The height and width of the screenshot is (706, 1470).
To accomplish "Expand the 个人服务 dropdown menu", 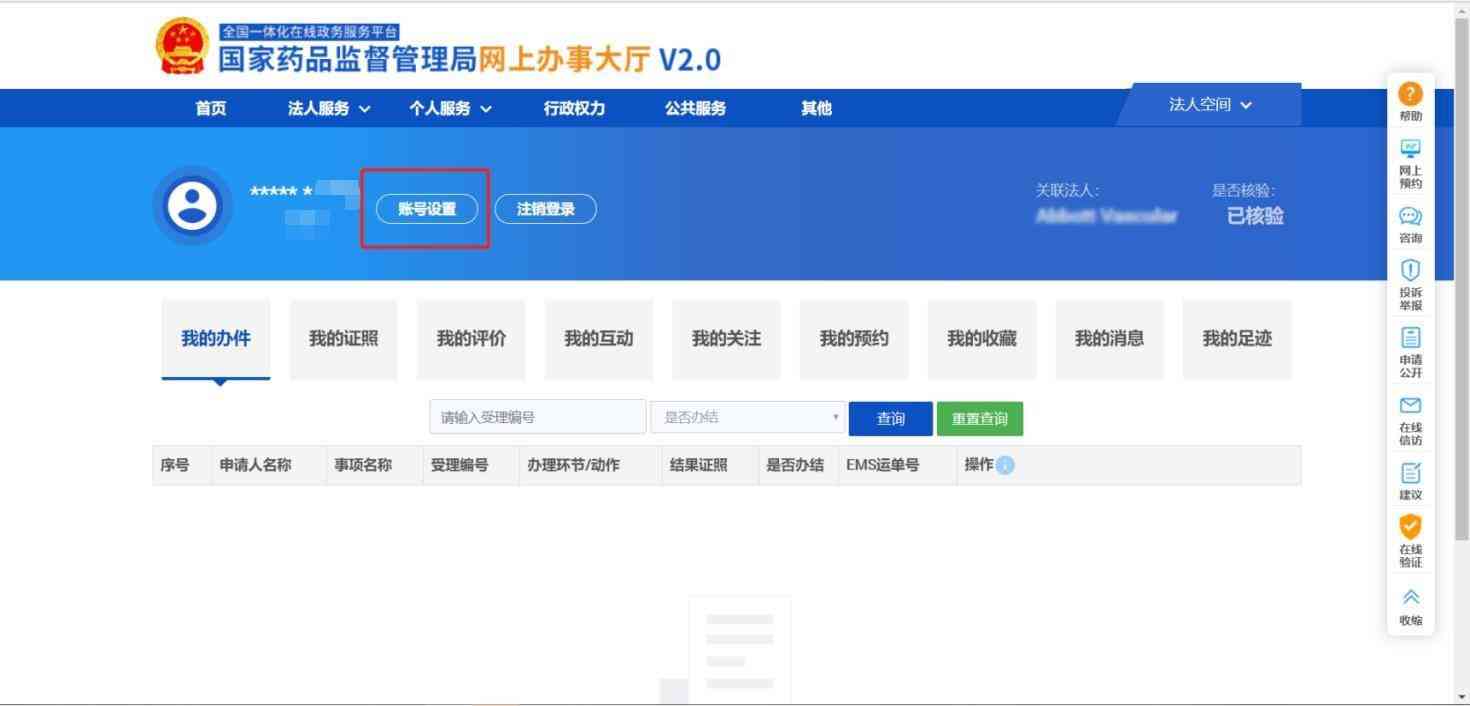I will [450, 109].
